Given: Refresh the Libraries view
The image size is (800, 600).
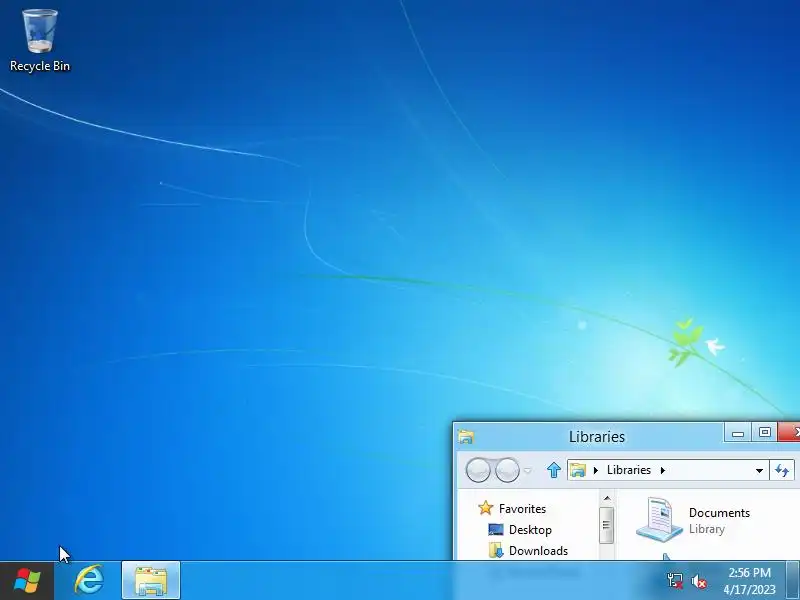Looking at the screenshot, I should (782, 470).
